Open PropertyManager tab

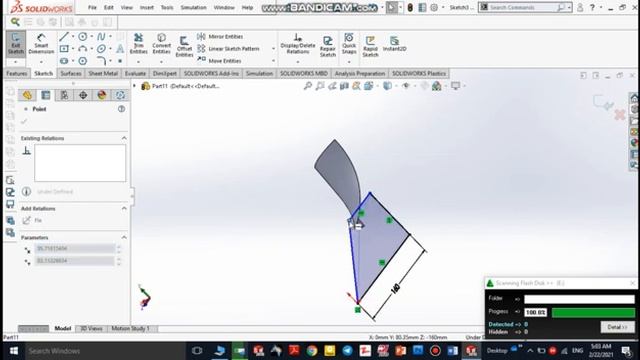(46, 95)
